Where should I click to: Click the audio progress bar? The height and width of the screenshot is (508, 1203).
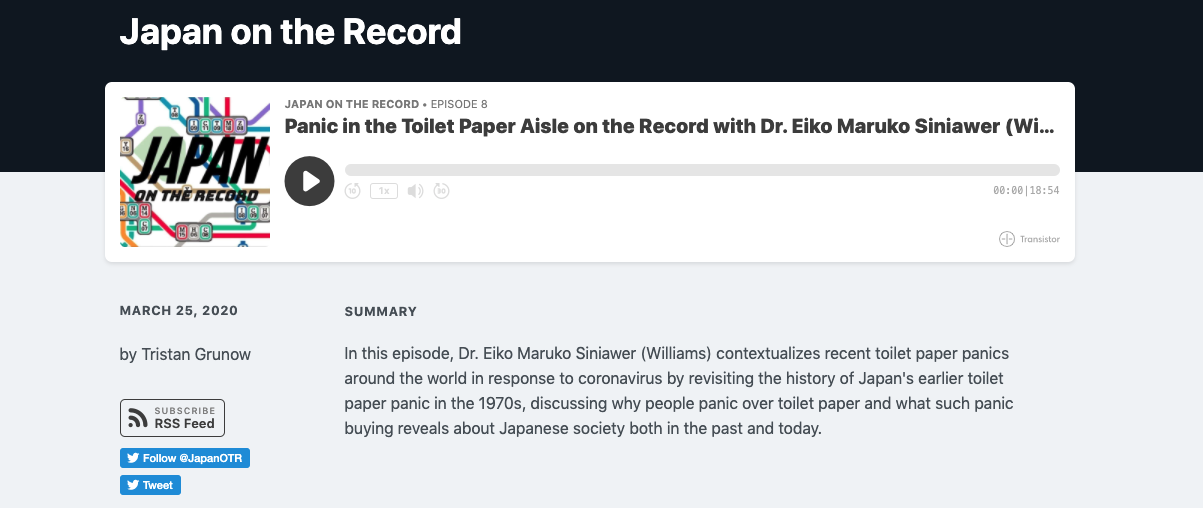[702, 170]
